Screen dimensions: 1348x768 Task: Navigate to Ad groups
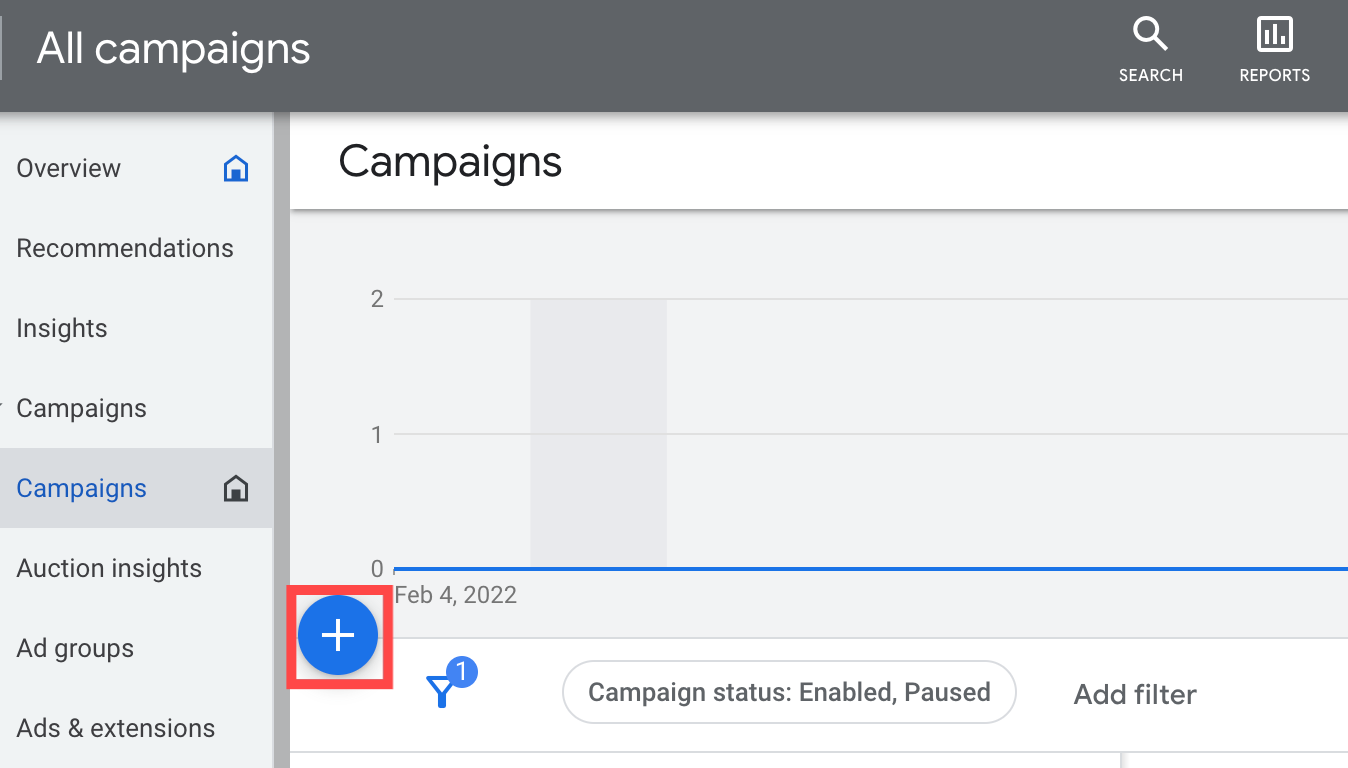coord(75,648)
